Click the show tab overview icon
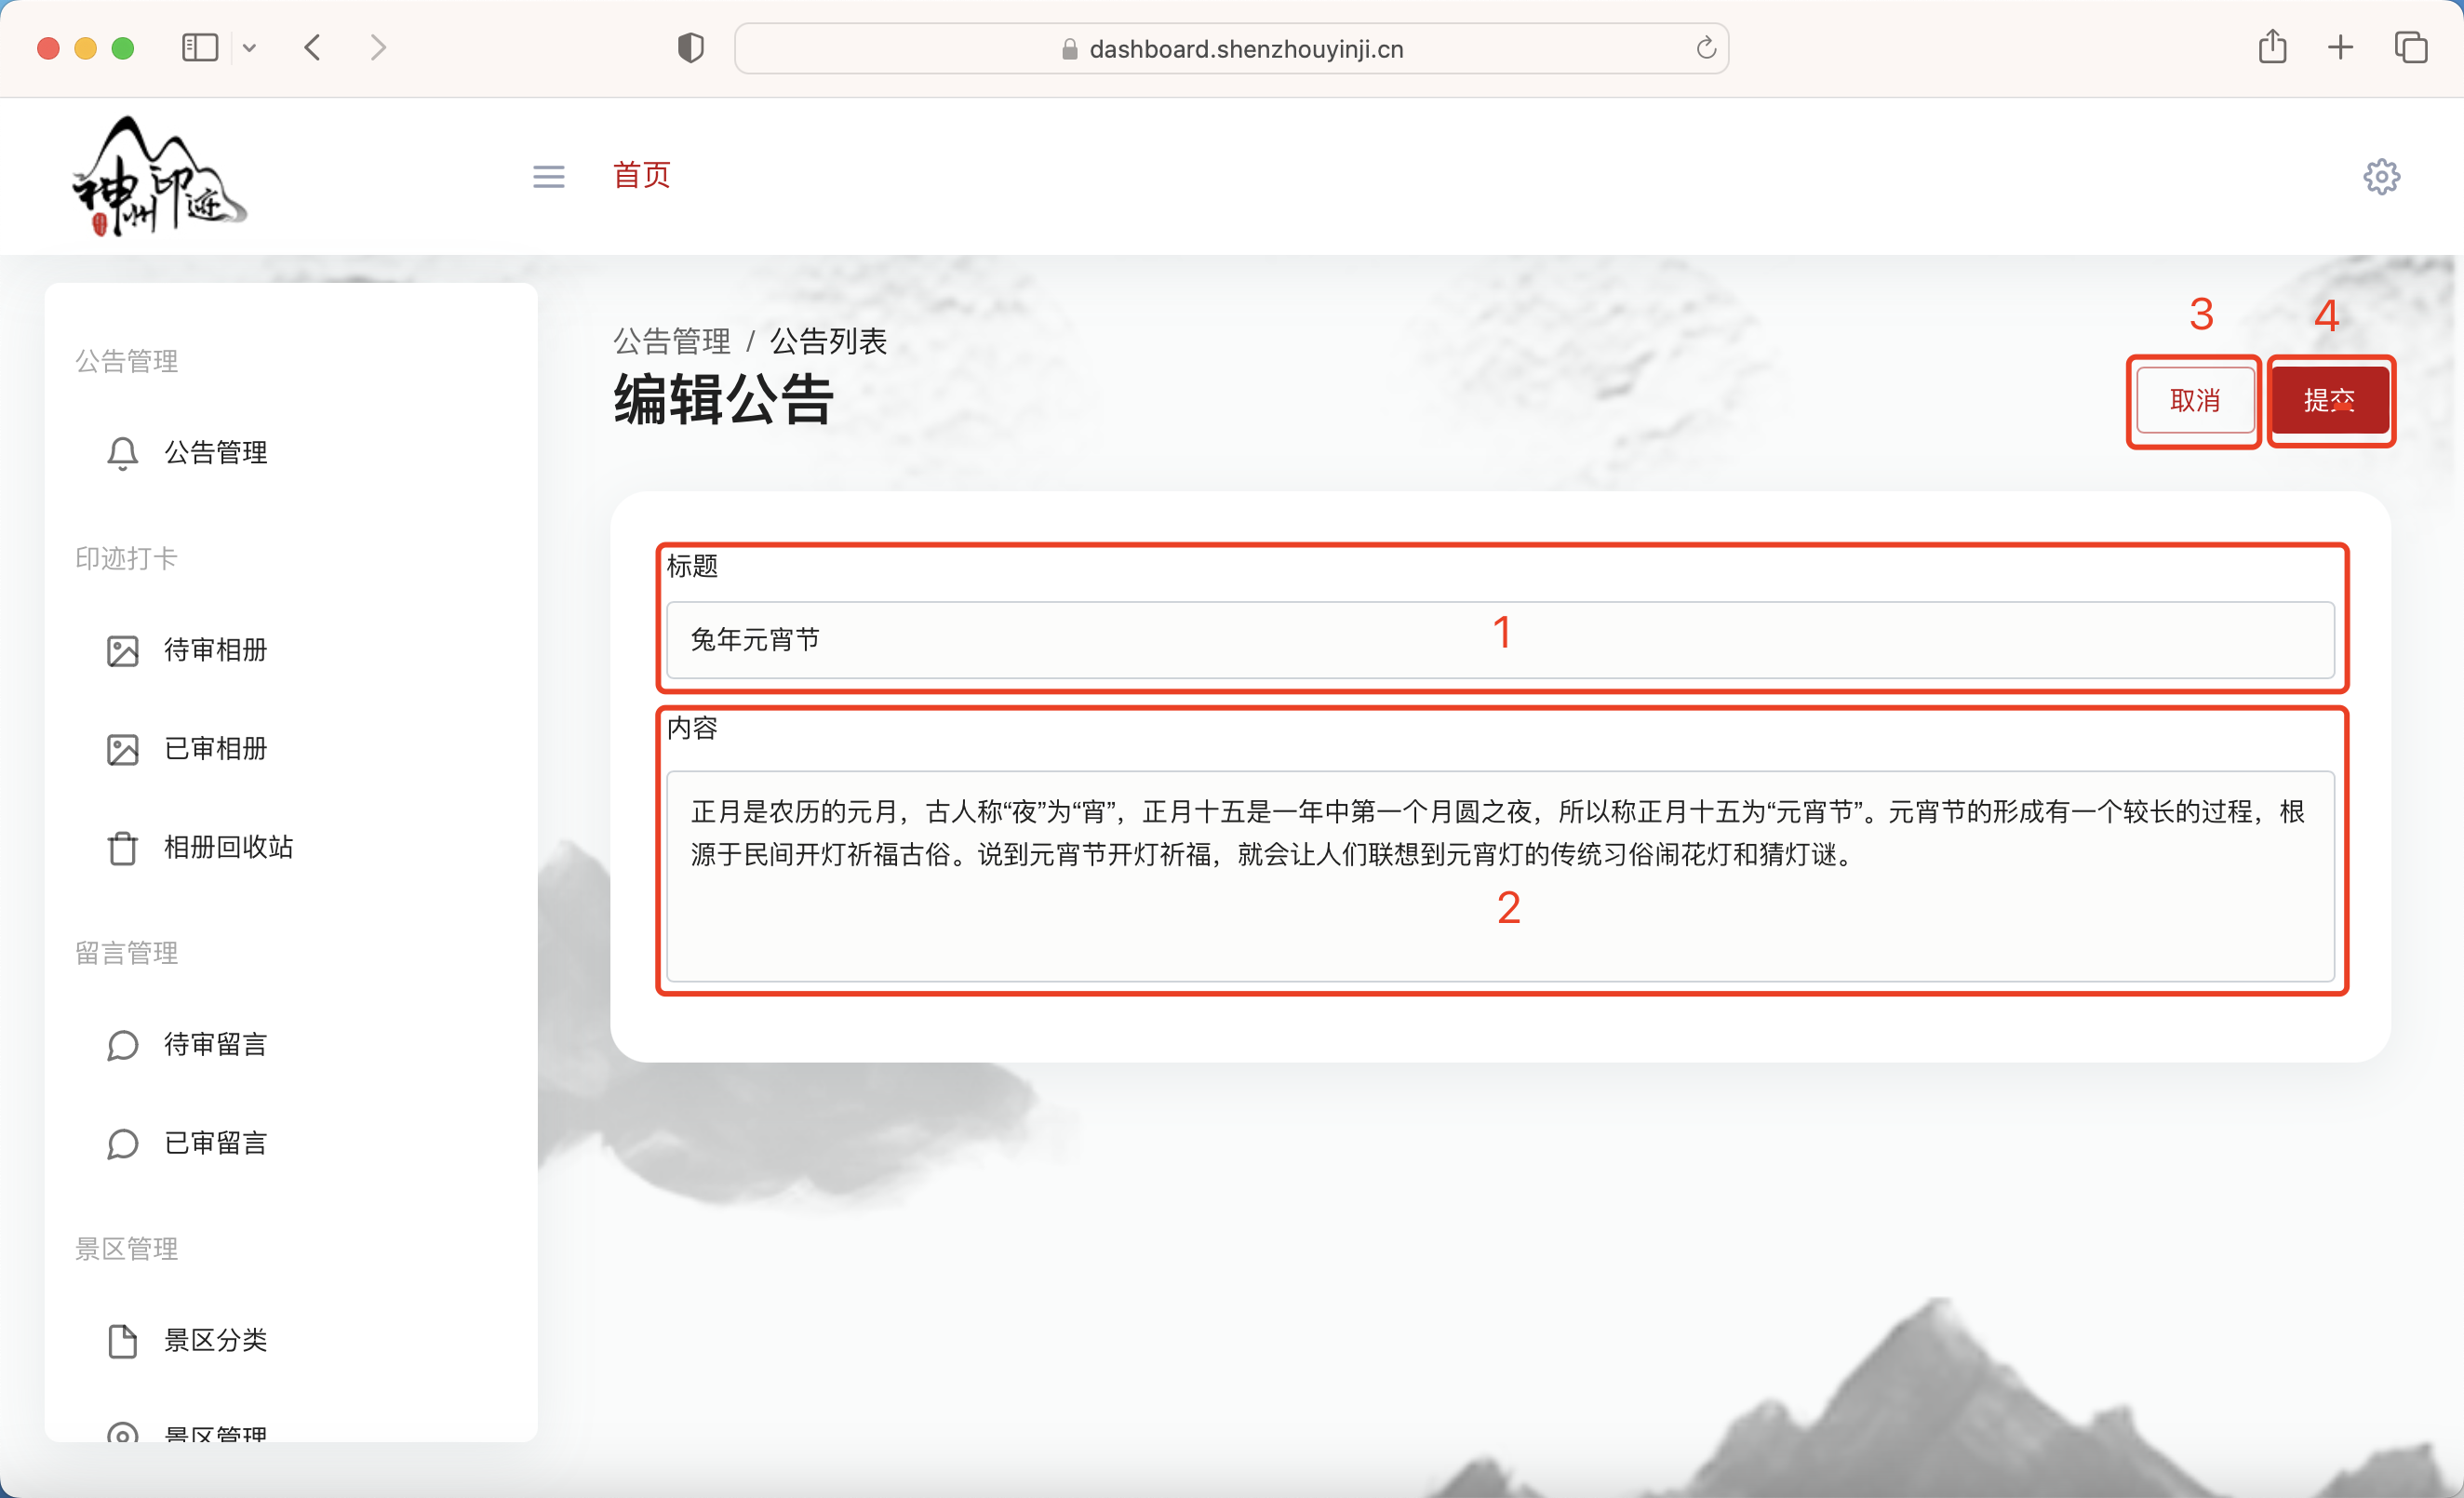Screen dimensions: 2464x1498 2410,47
